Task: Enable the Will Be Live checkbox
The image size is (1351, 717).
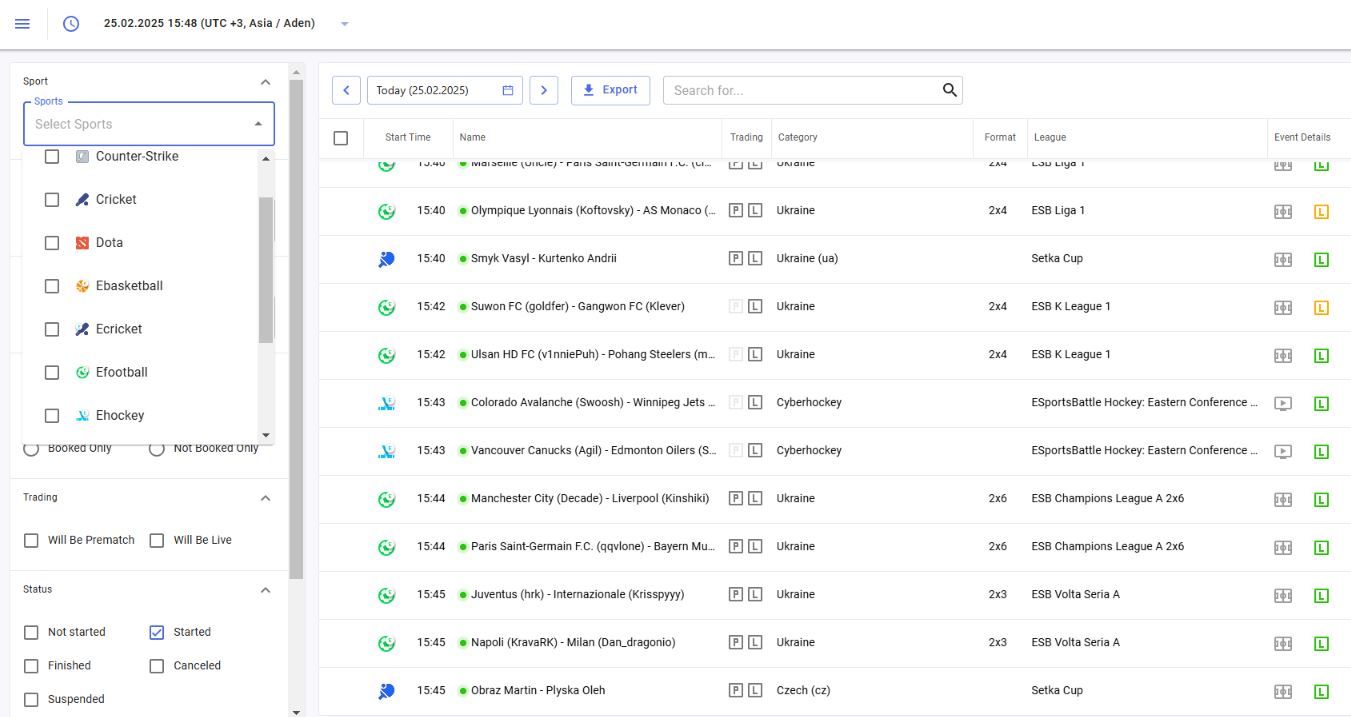Action: [x=156, y=540]
